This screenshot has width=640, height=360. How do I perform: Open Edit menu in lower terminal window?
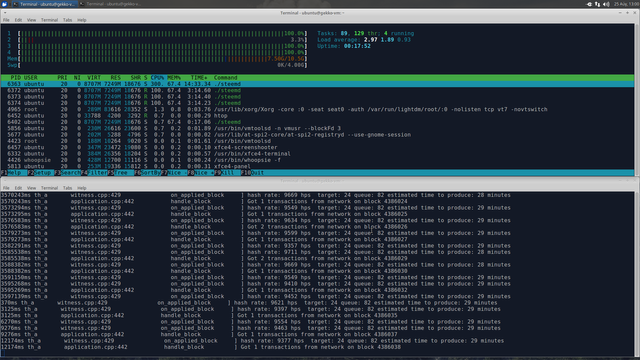point(18,188)
